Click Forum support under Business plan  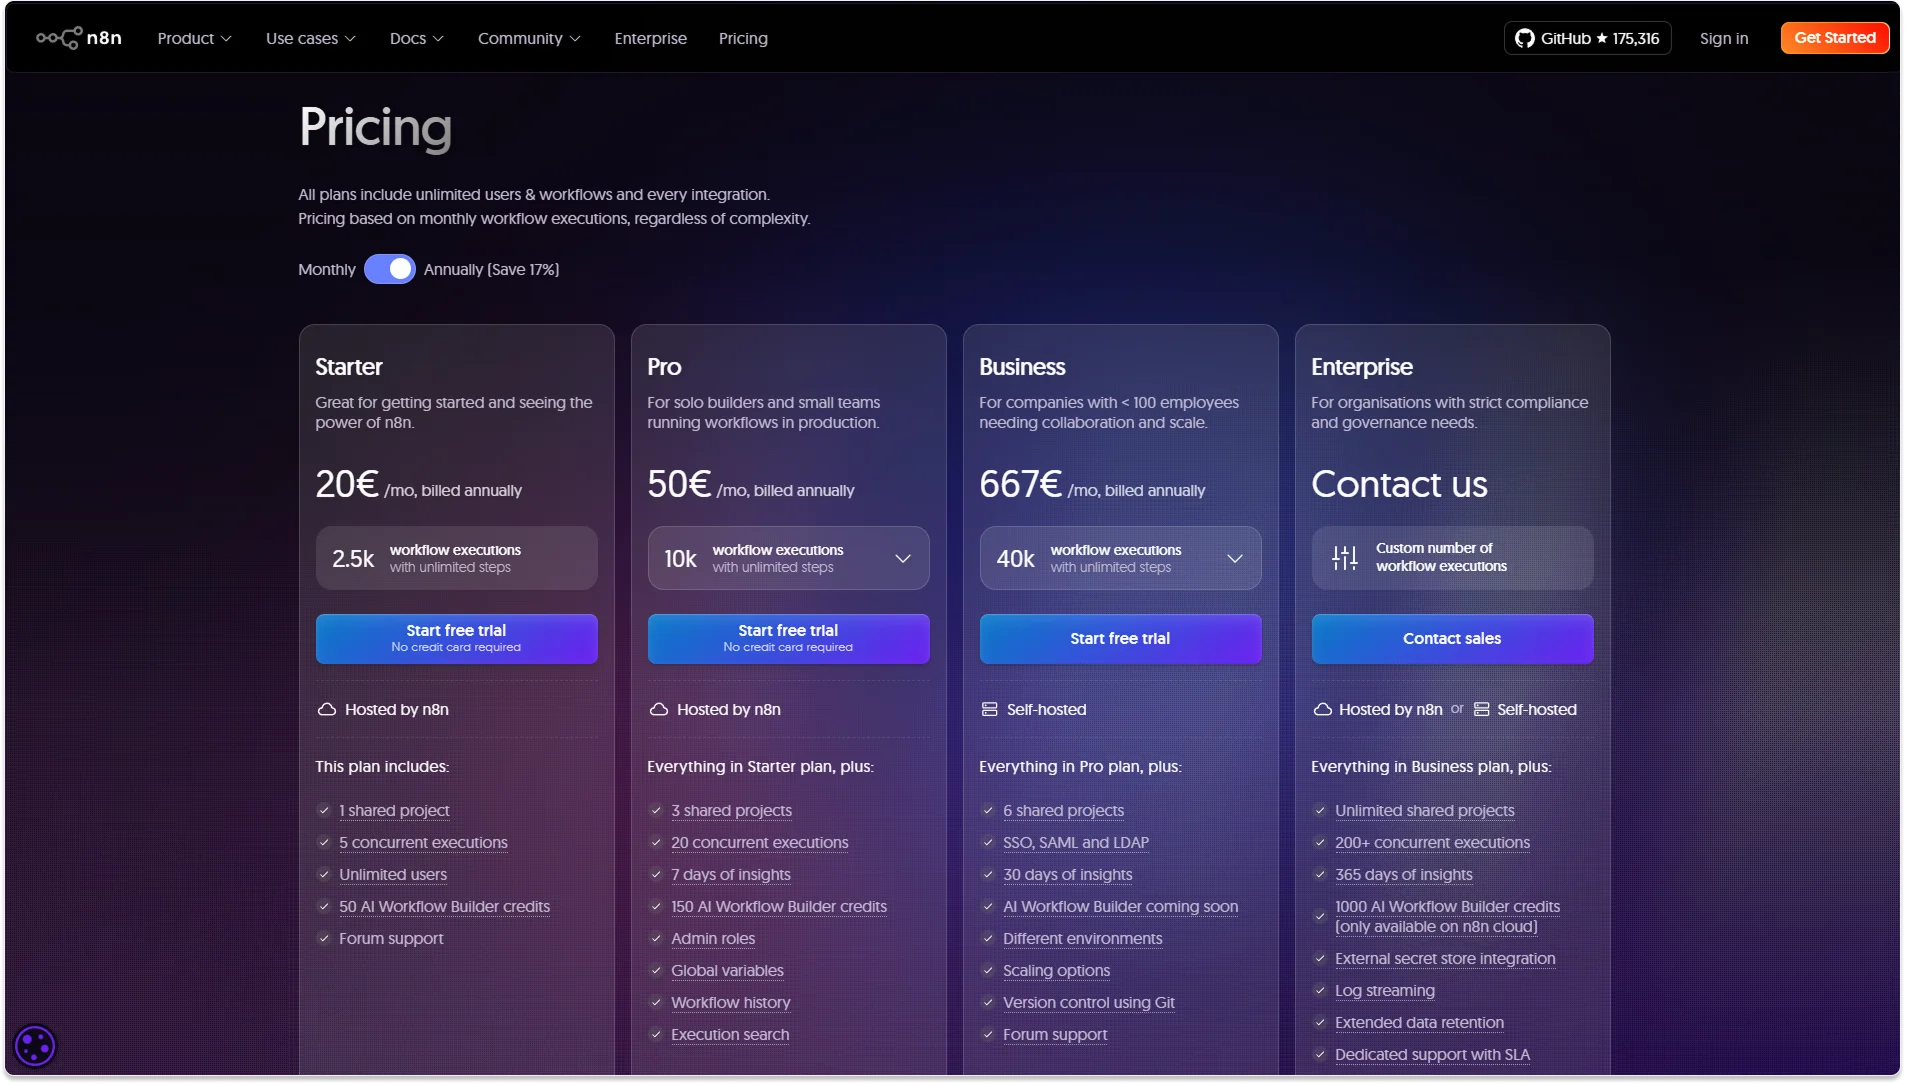(x=1055, y=1034)
